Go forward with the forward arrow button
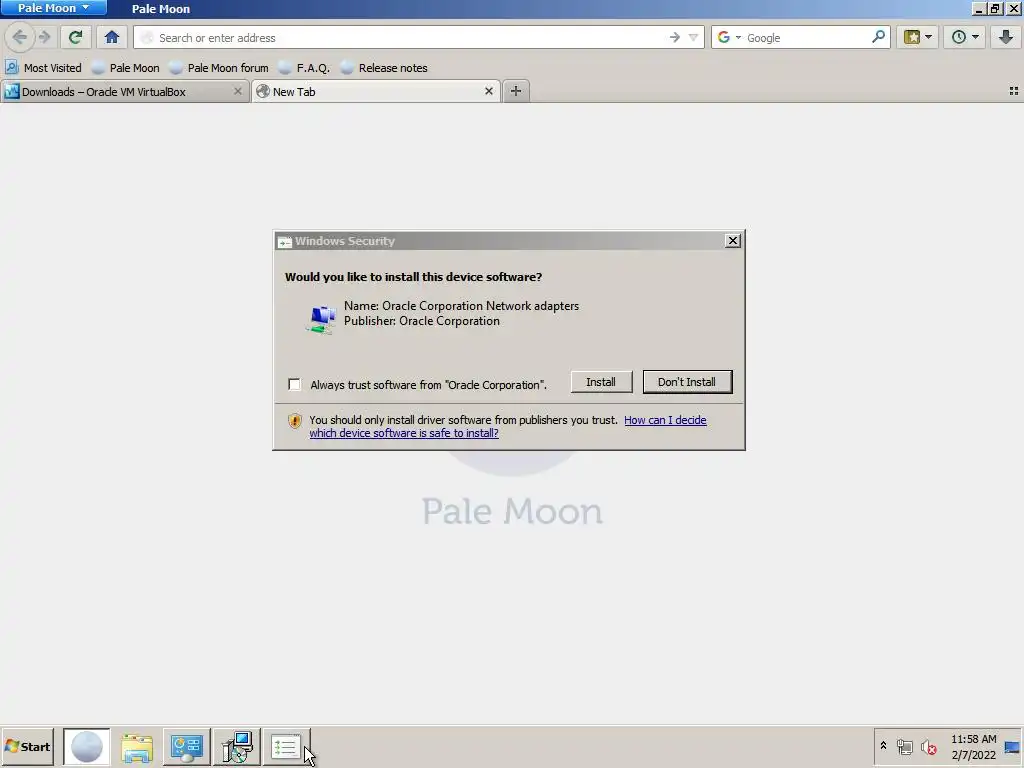The width and height of the screenshot is (1024, 768). [44, 37]
